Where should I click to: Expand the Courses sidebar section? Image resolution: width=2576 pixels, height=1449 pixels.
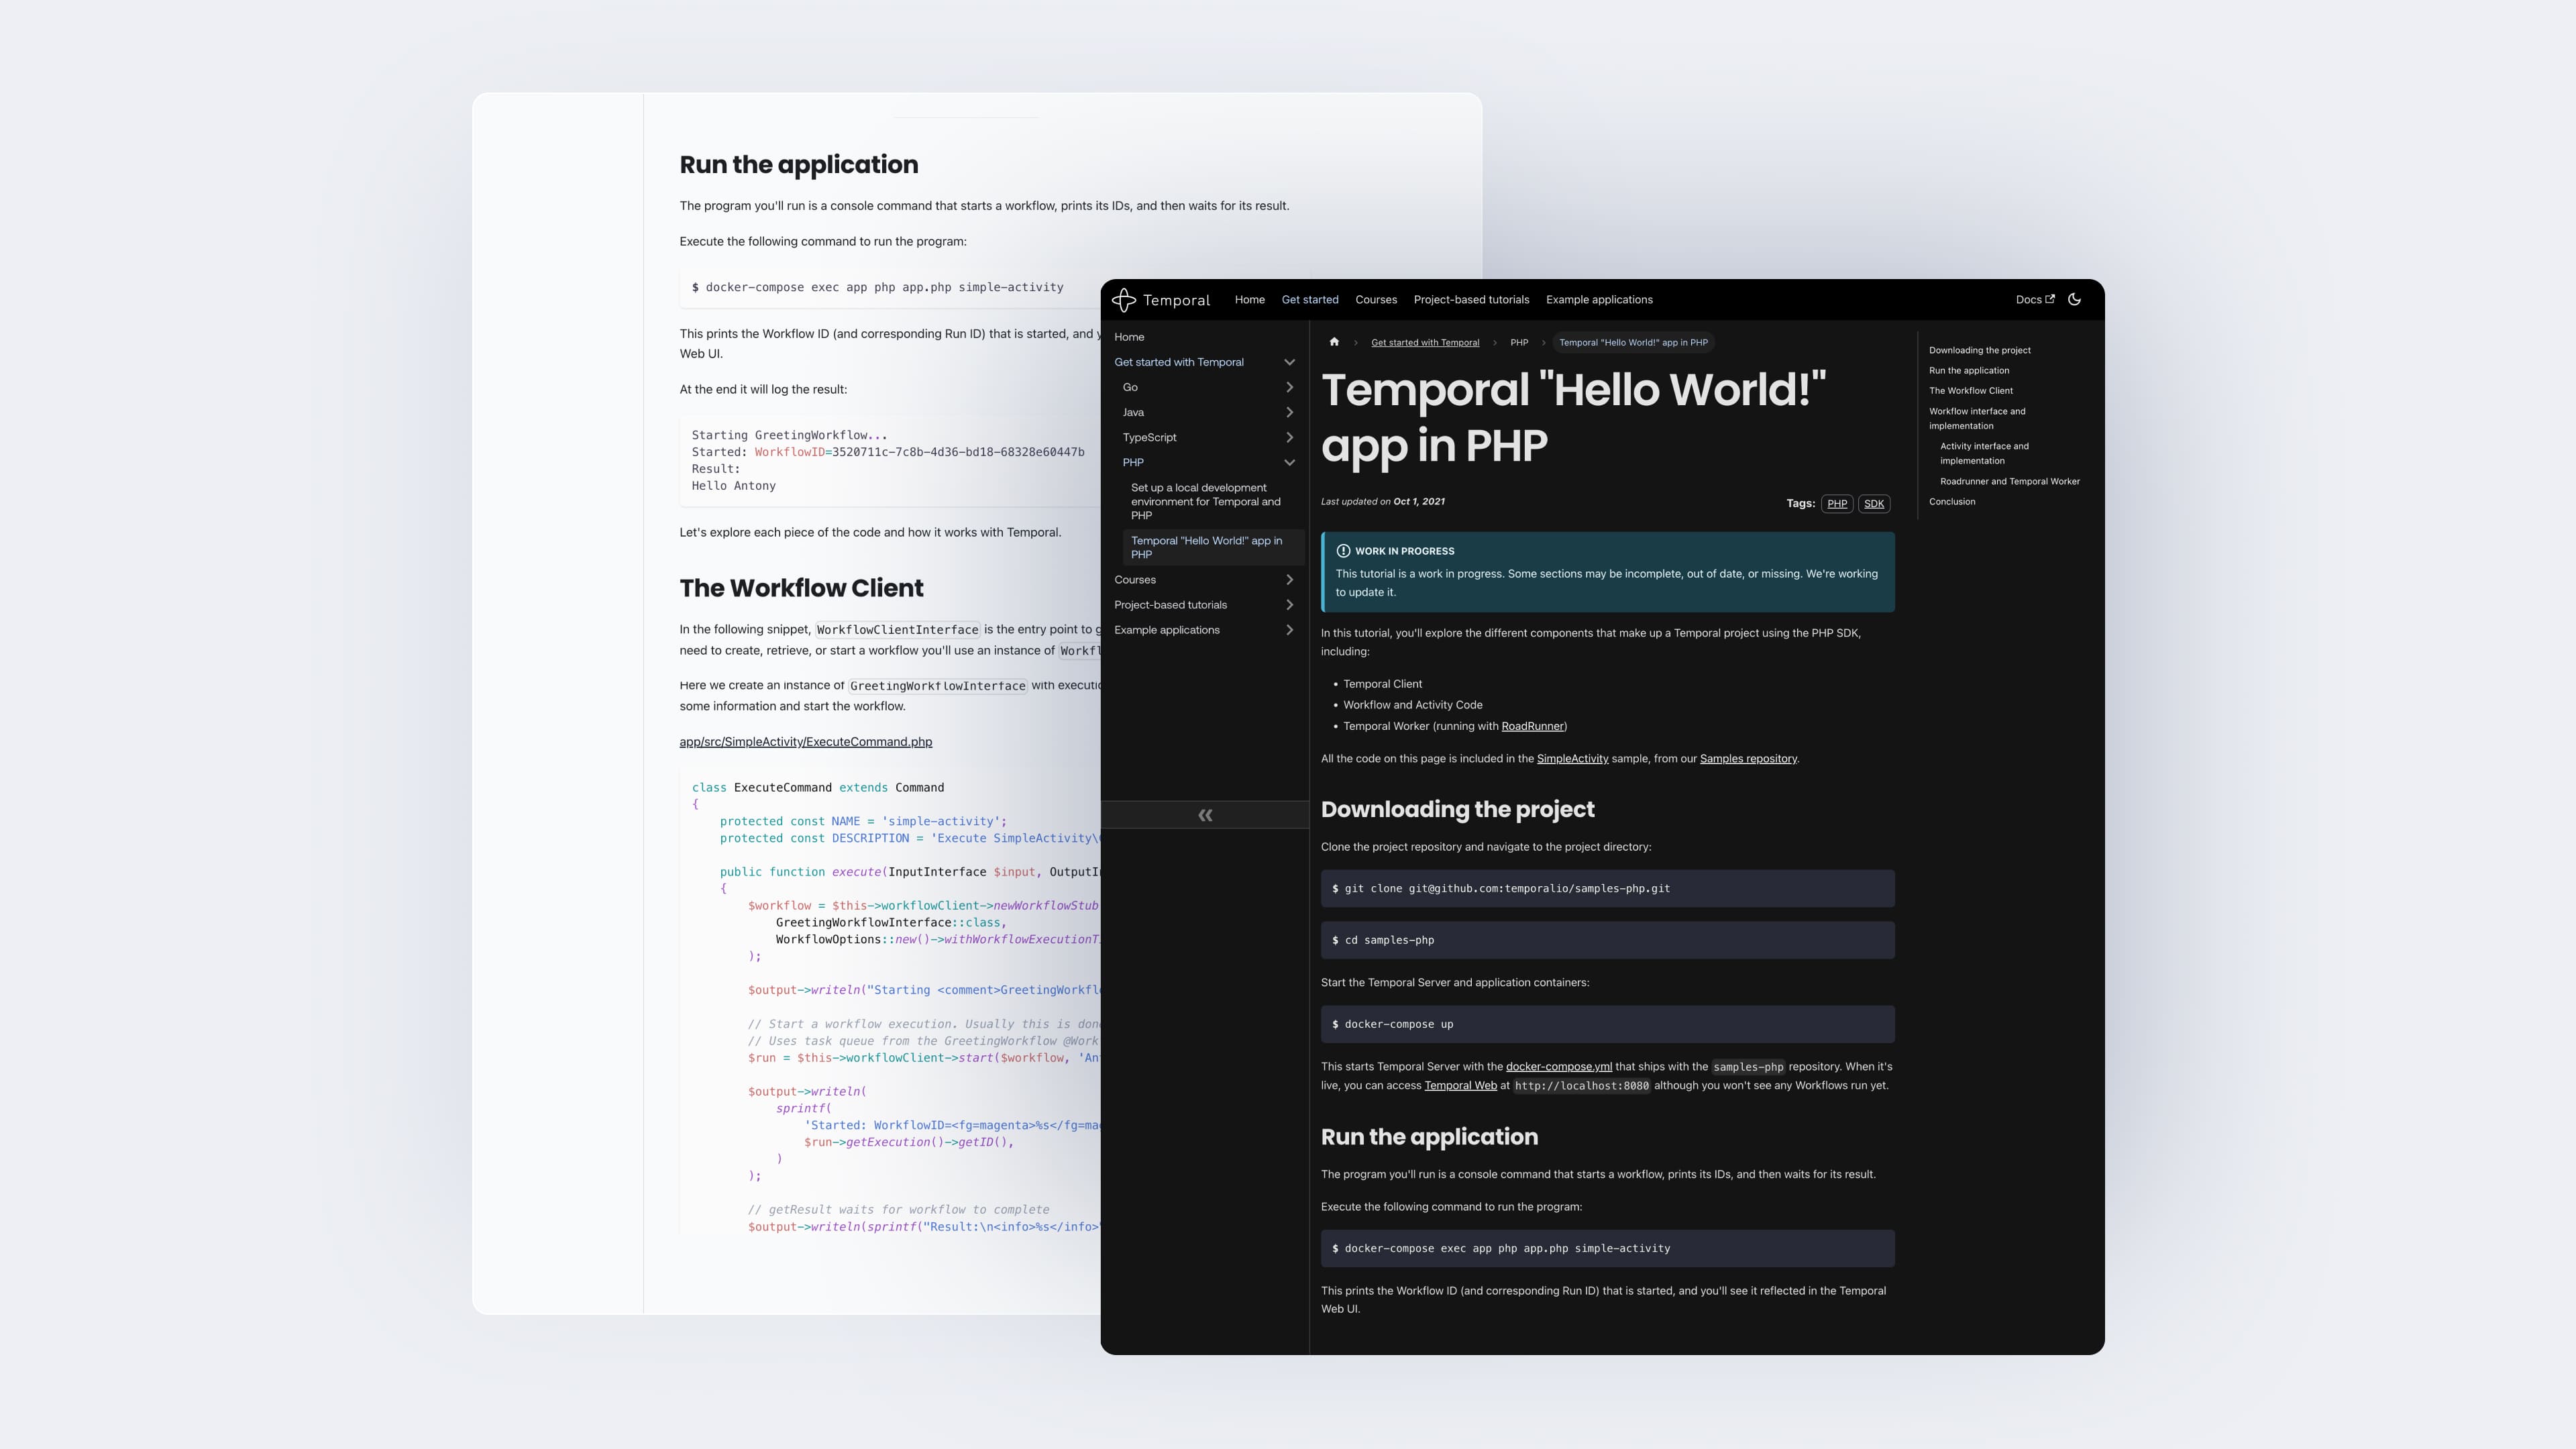(x=1289, y=579)
